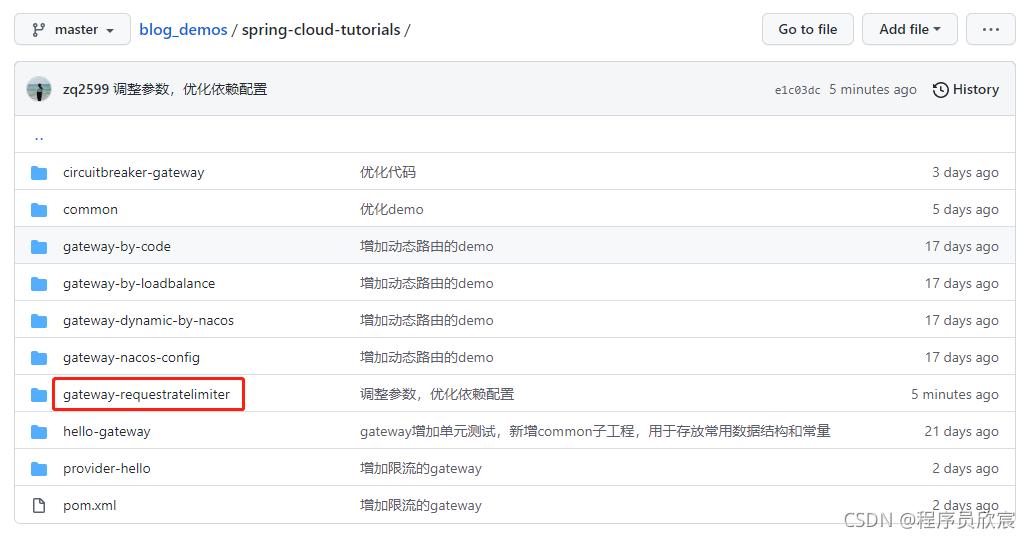
Task: Click the gateway-by-code folder icon
Action: click(x=39, y=246)
